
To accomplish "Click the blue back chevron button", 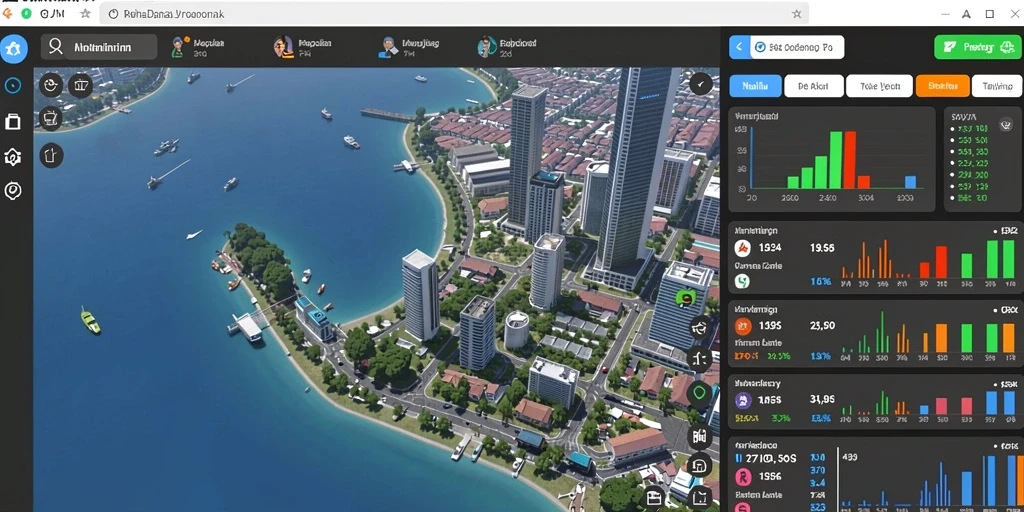I will tap(739, 47).
